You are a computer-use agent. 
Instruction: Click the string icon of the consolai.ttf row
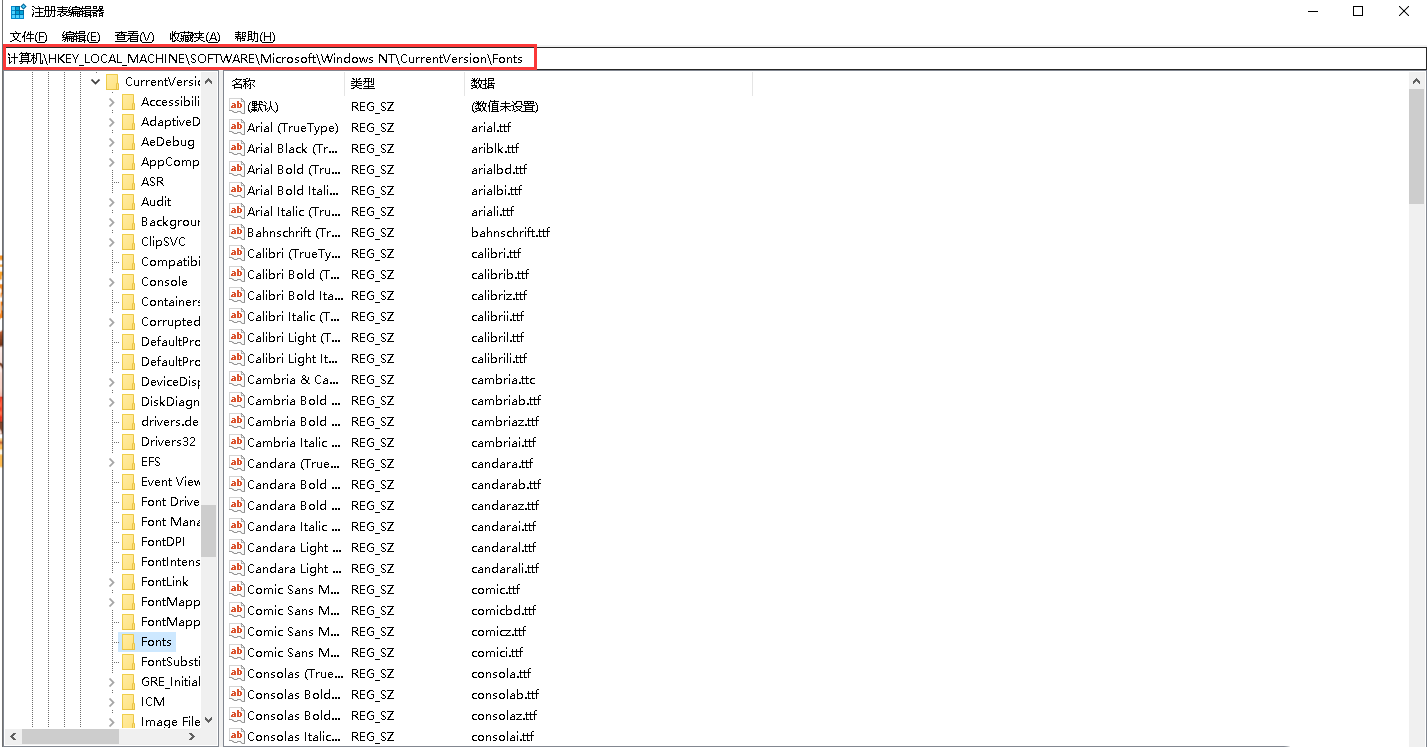pos(237,736)
